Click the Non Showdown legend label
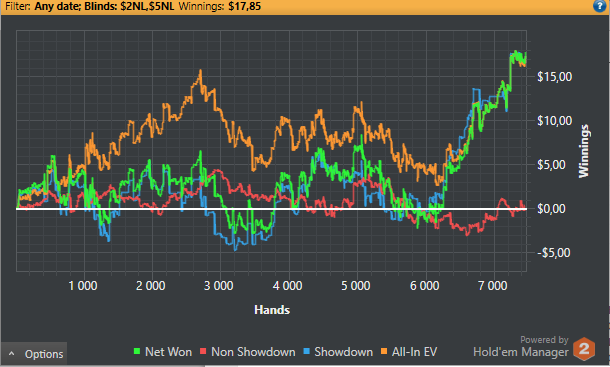The height and width of the screenshot is (367, 610). (x=253, y=352)
